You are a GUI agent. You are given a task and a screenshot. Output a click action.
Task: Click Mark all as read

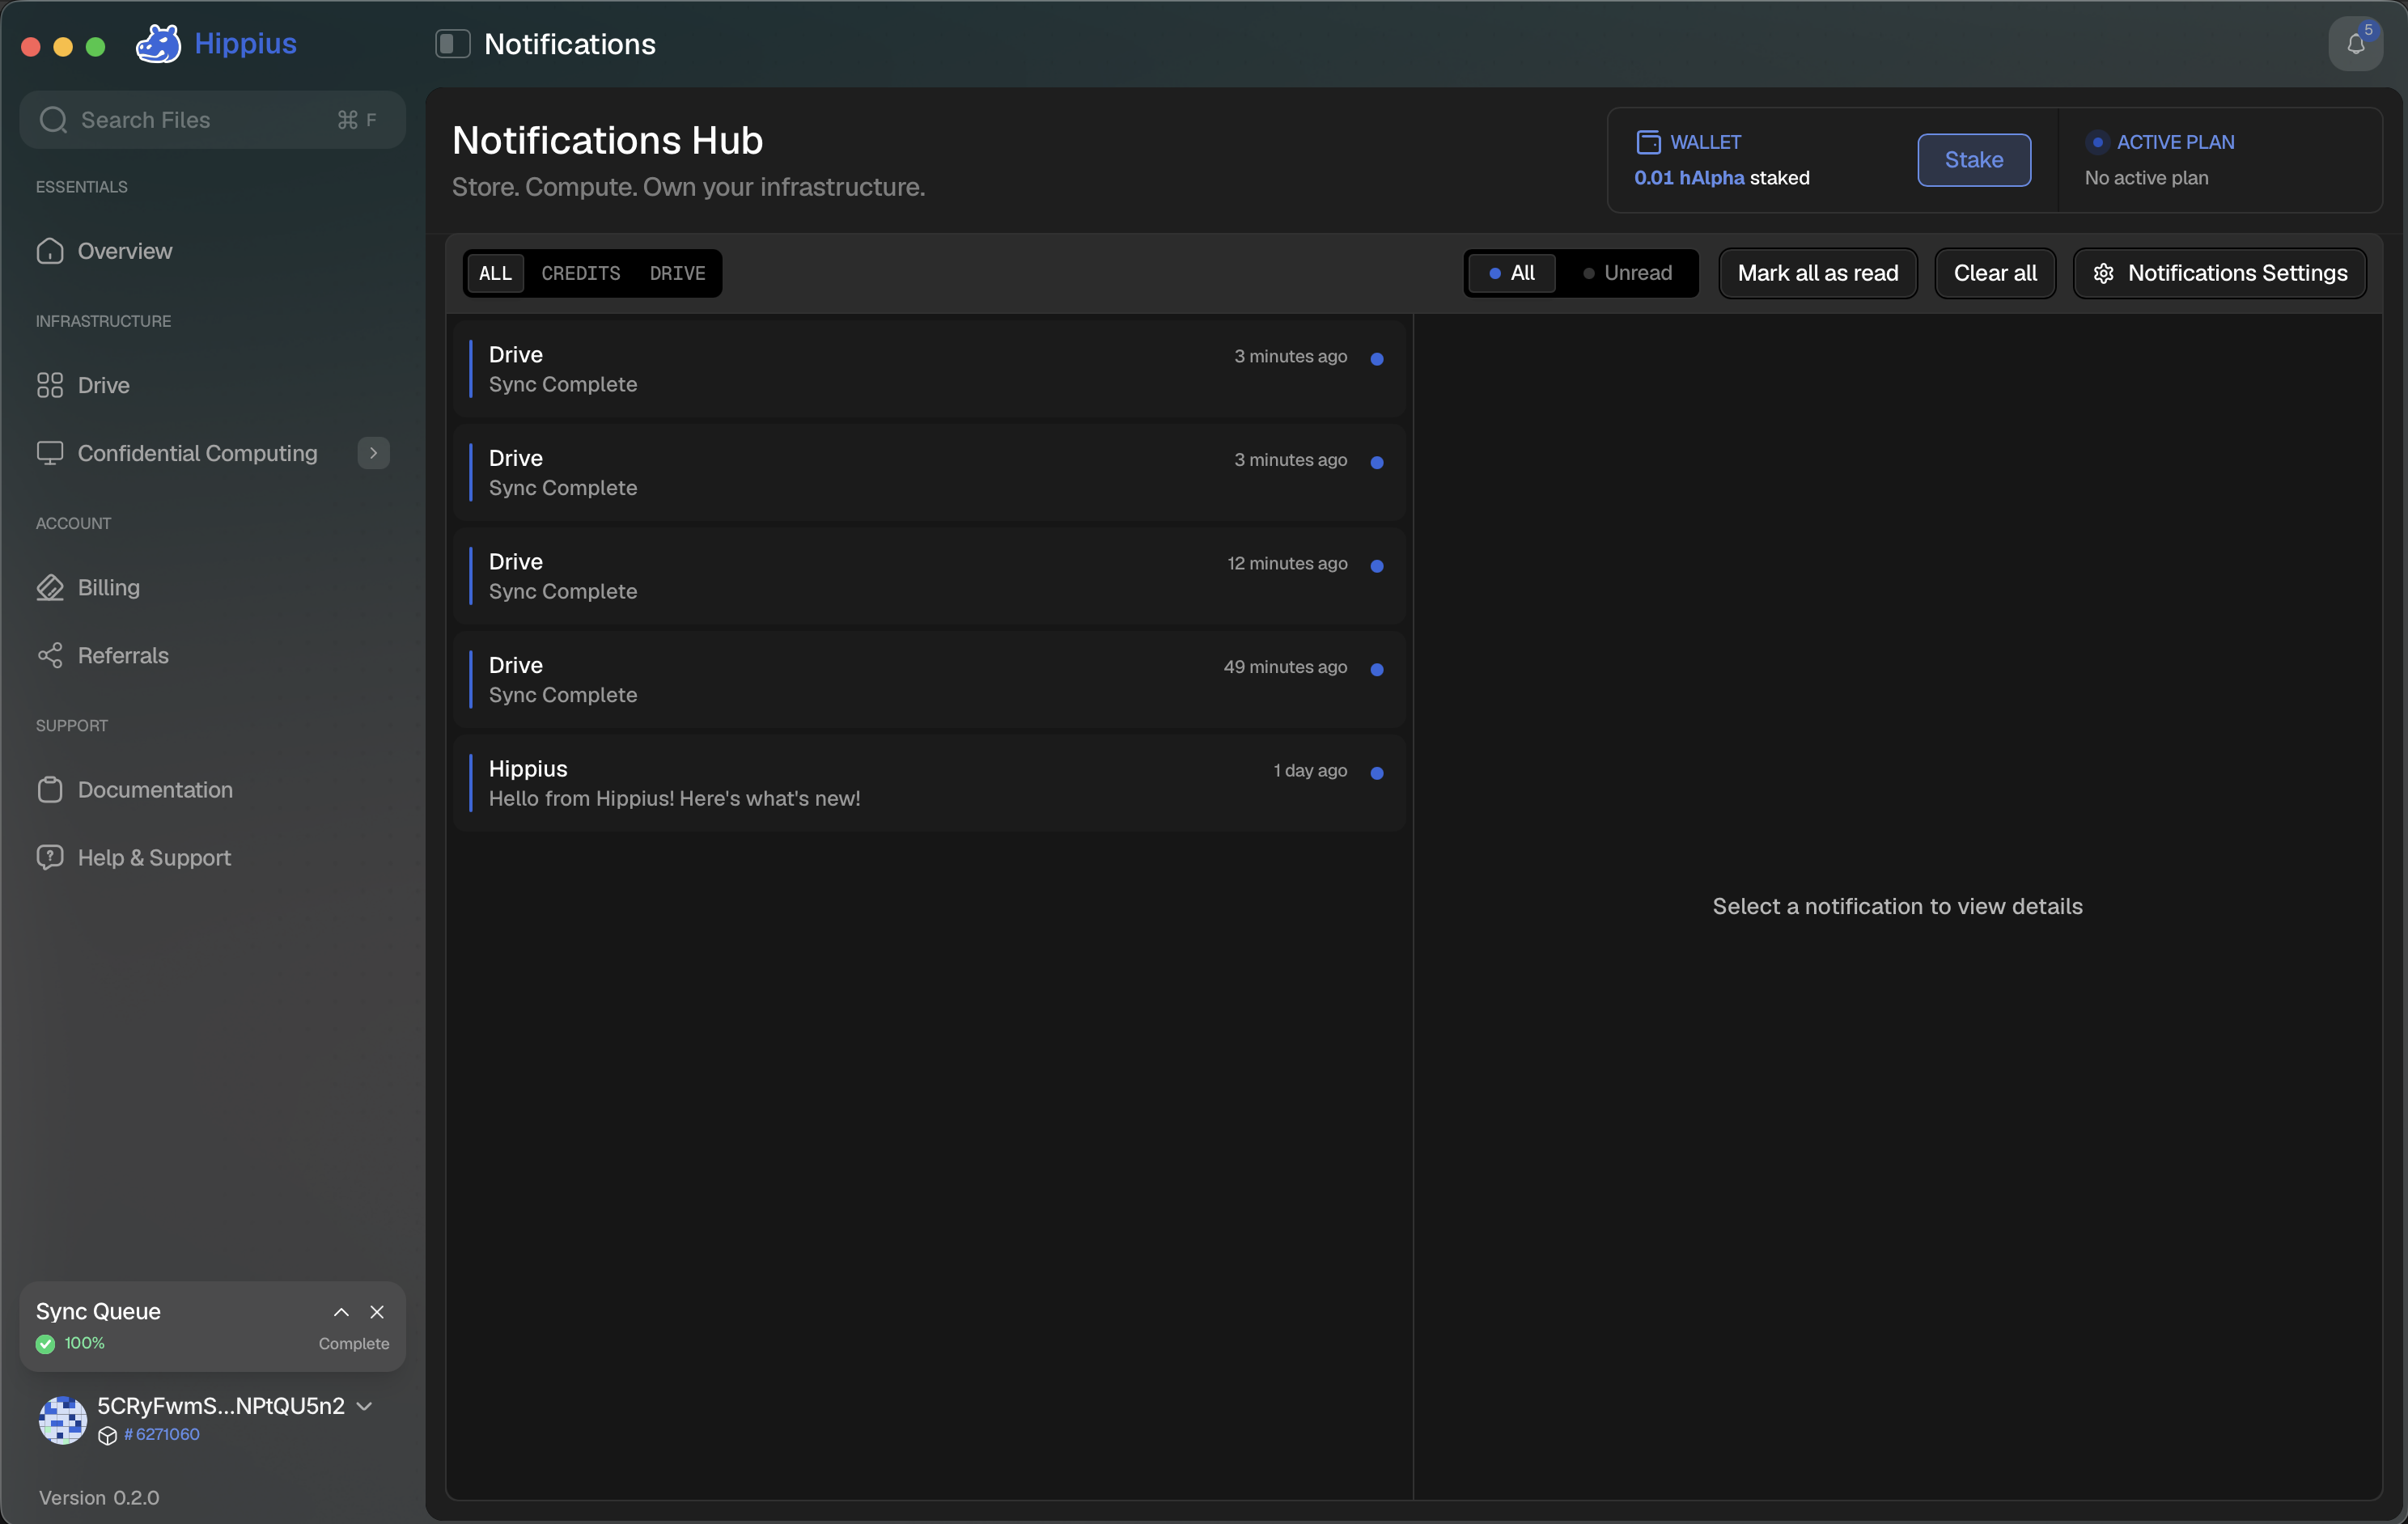1817,273
